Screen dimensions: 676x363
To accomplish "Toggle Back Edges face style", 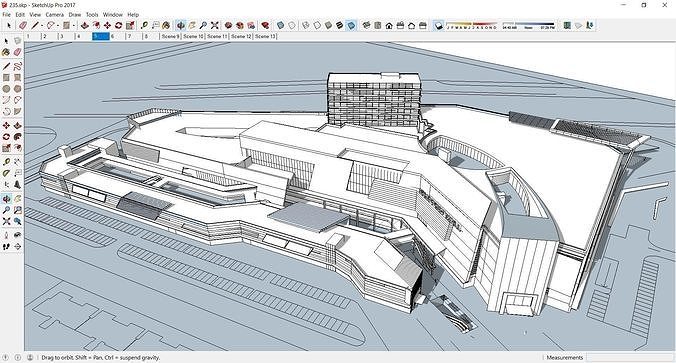I will tap(292, 25).
